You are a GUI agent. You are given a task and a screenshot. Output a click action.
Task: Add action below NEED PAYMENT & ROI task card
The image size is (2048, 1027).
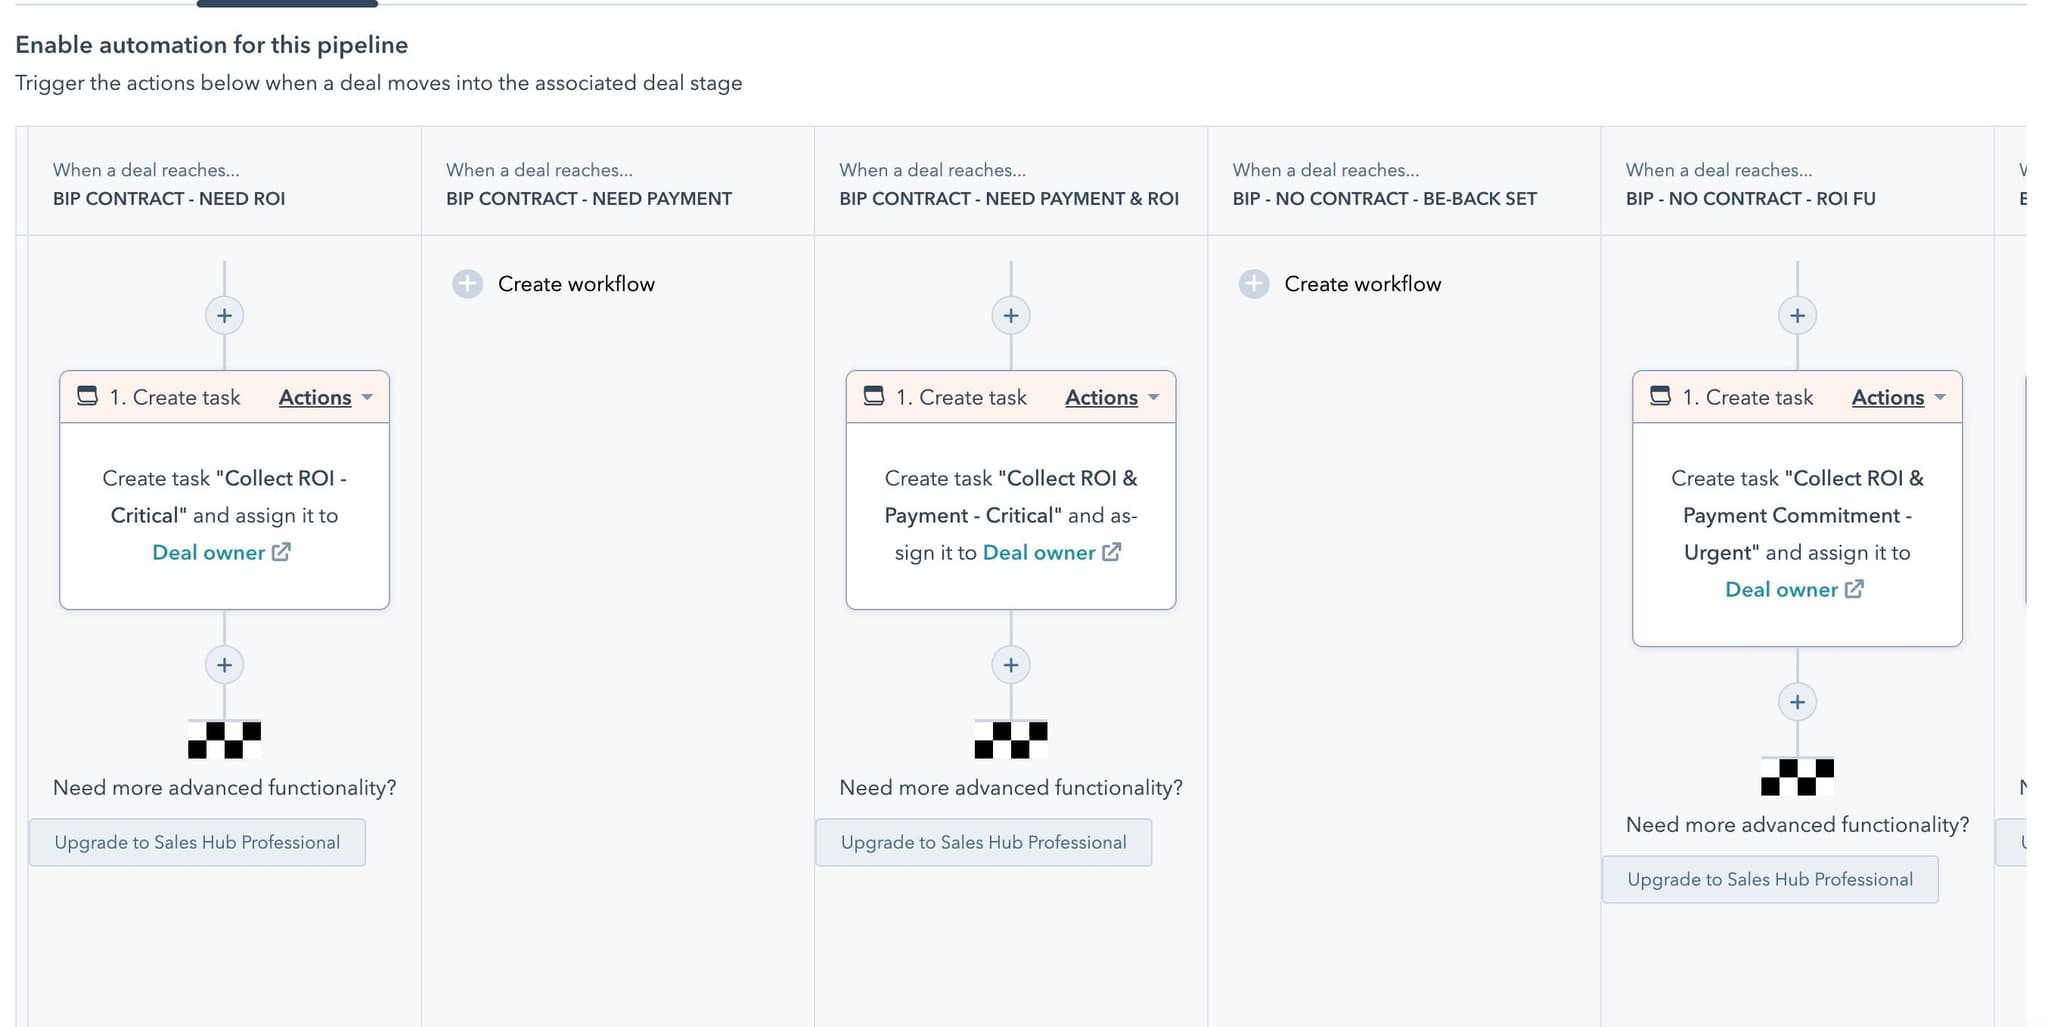click(x=1011, y=665)
